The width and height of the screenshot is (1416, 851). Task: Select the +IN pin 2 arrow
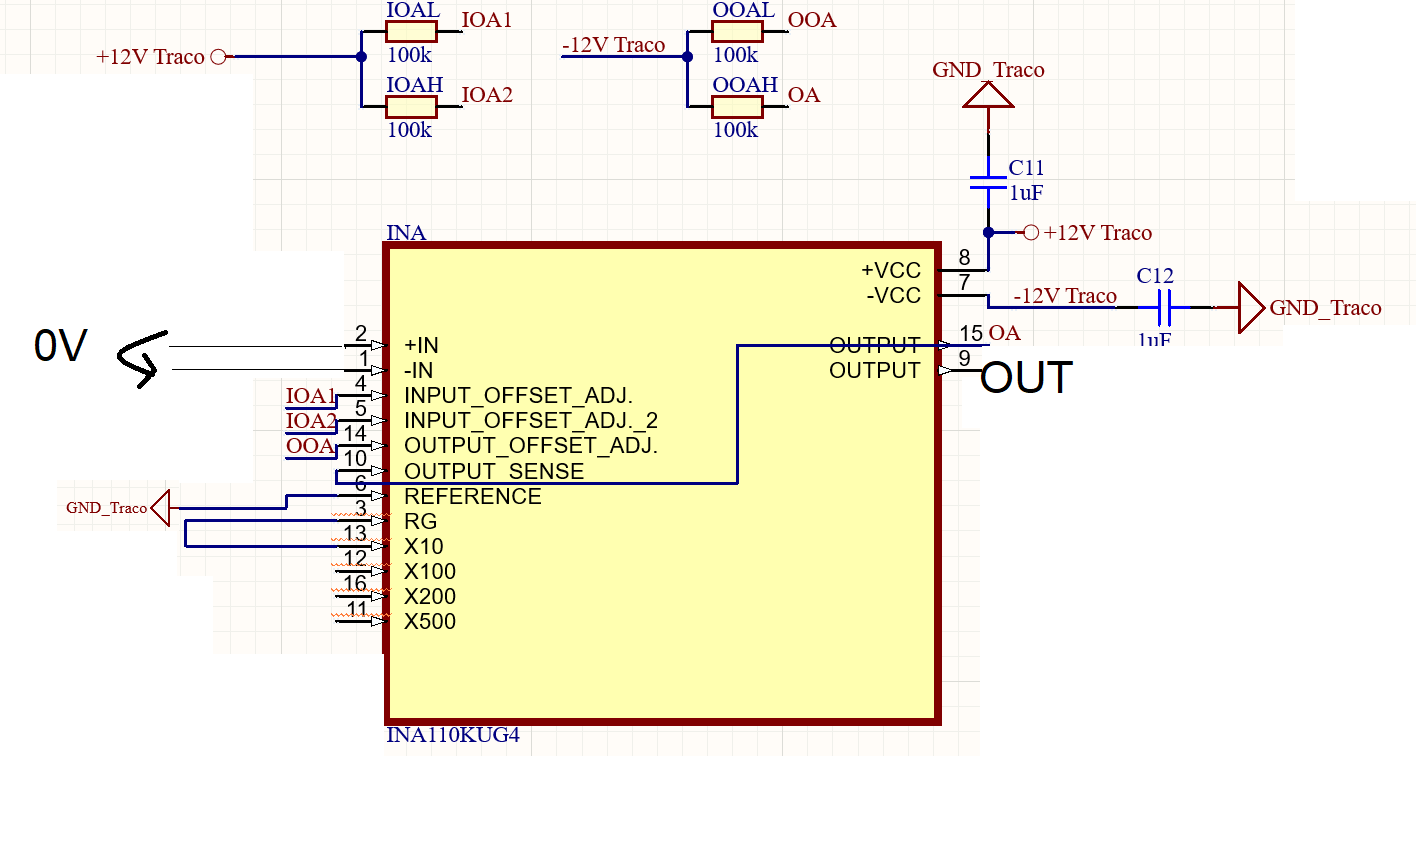tap(376, 345)
